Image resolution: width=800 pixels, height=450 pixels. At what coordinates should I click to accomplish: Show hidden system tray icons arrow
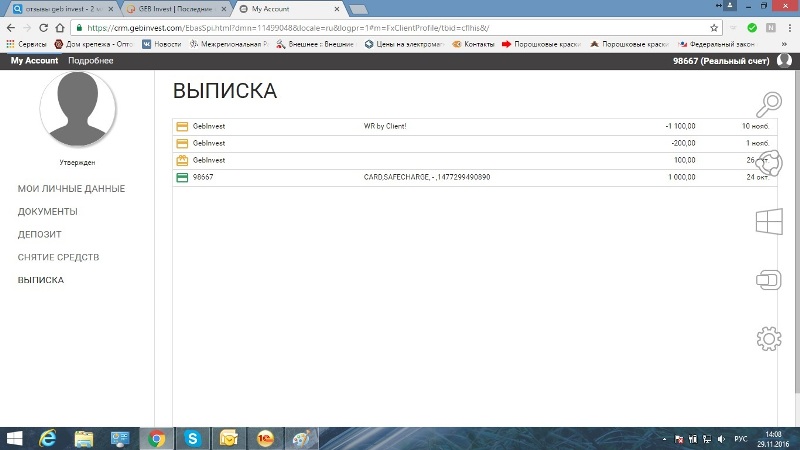click(x=667, y=439)
